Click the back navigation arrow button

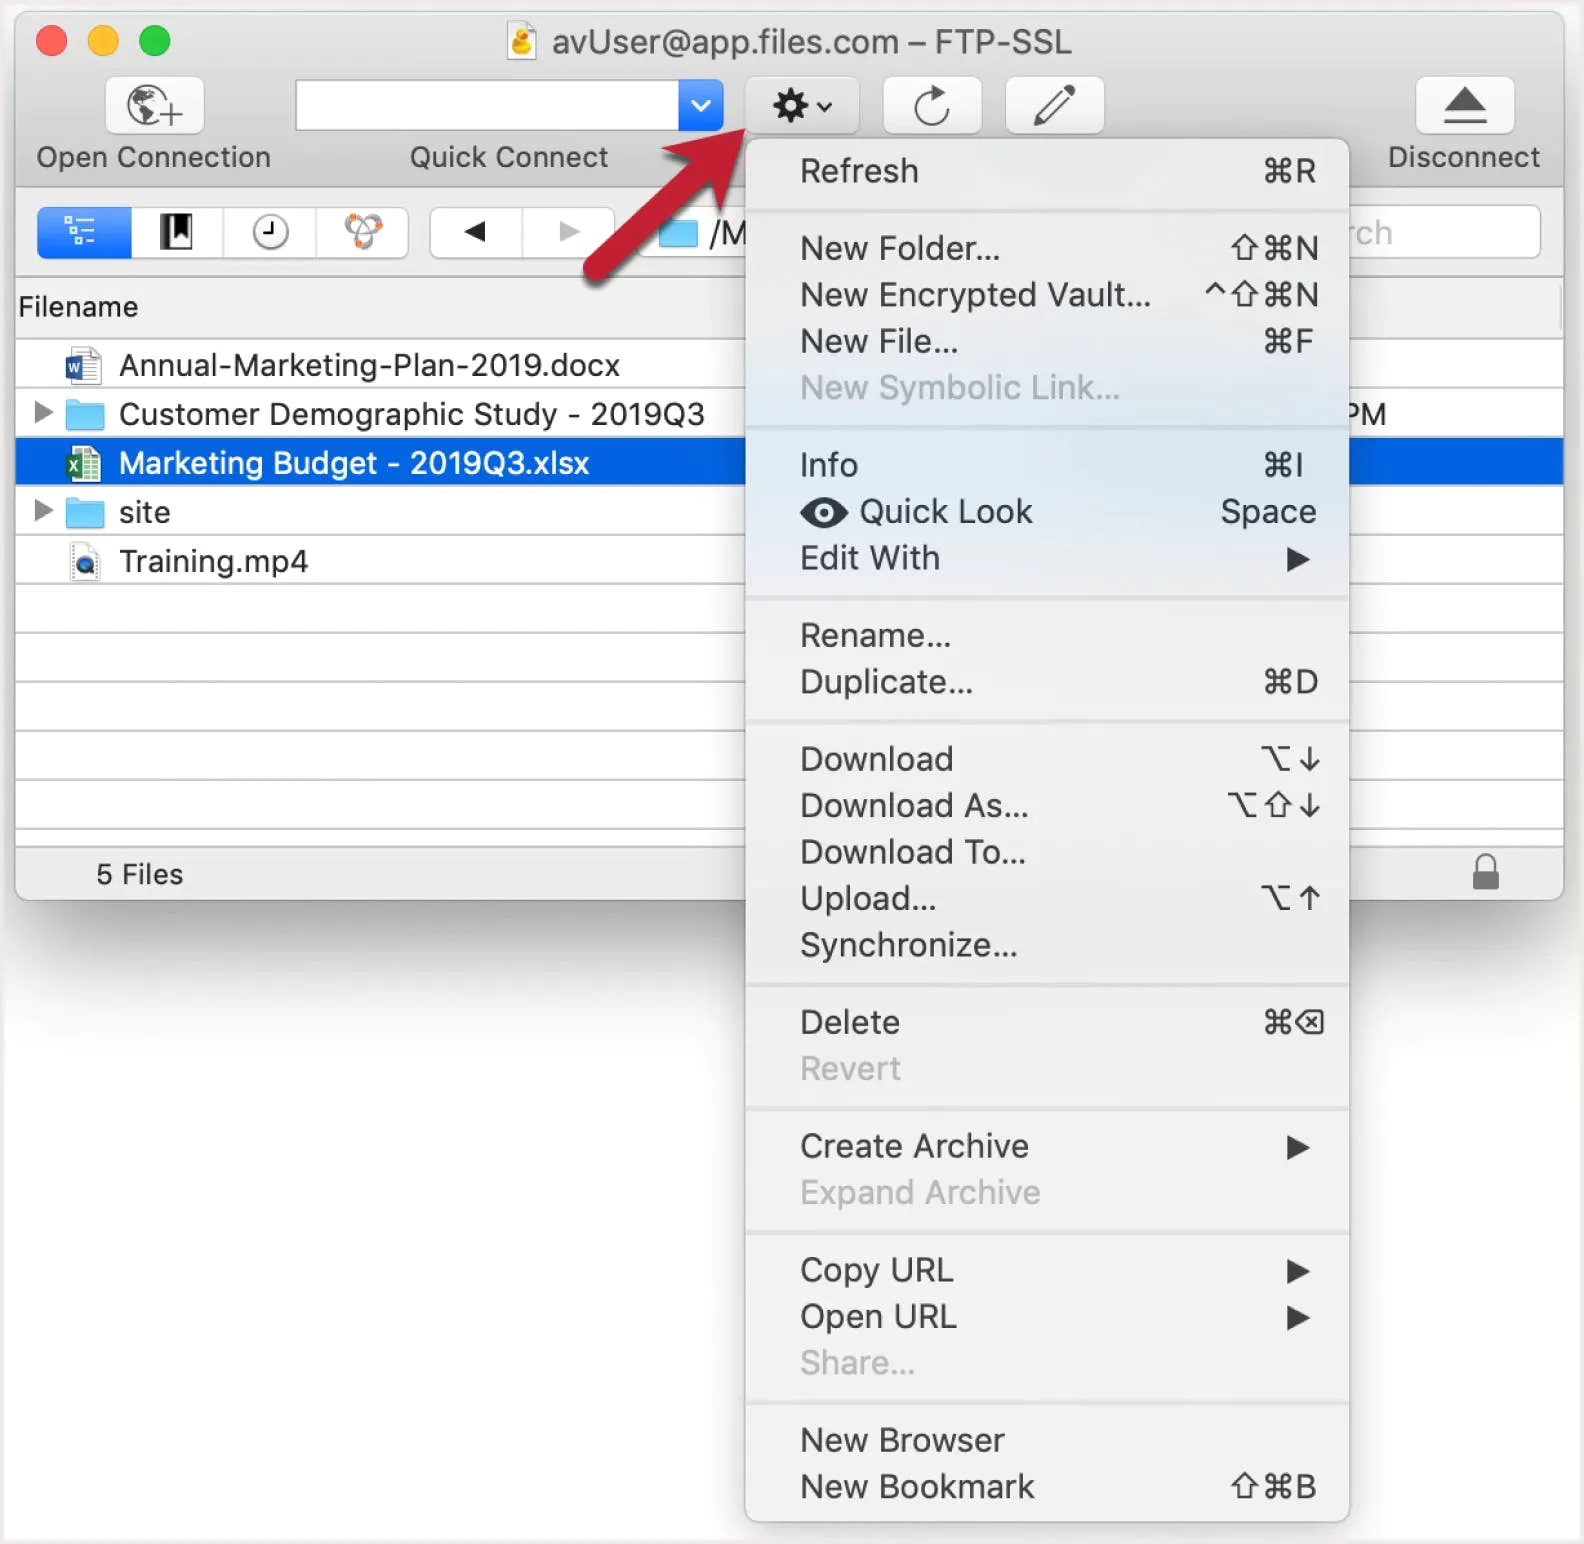coord(476,232)
